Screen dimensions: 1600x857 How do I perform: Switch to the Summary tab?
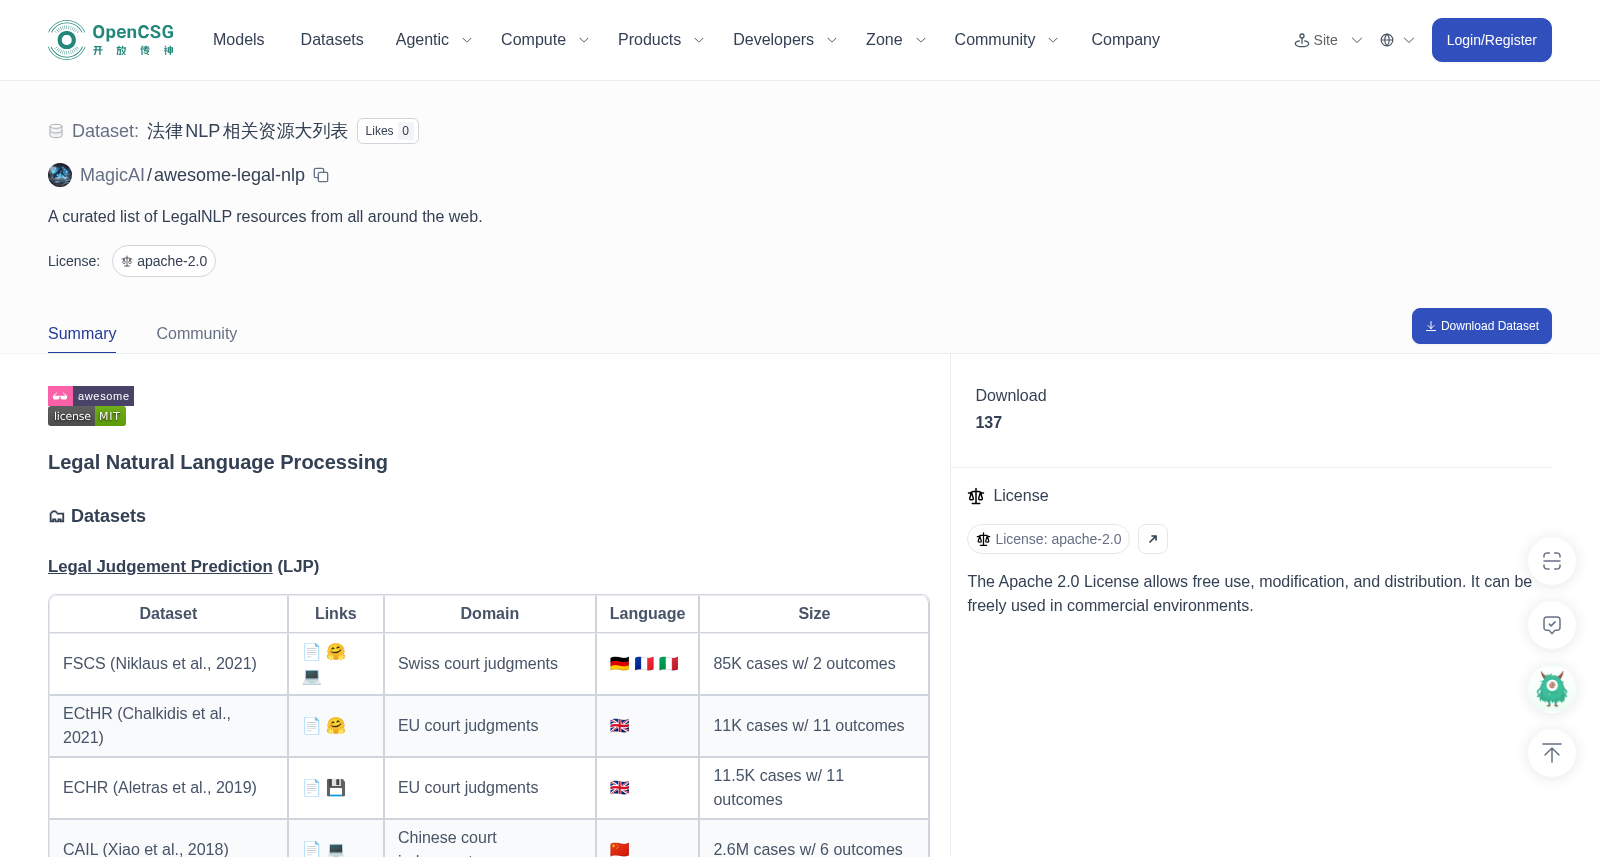(x=82, y=334)
